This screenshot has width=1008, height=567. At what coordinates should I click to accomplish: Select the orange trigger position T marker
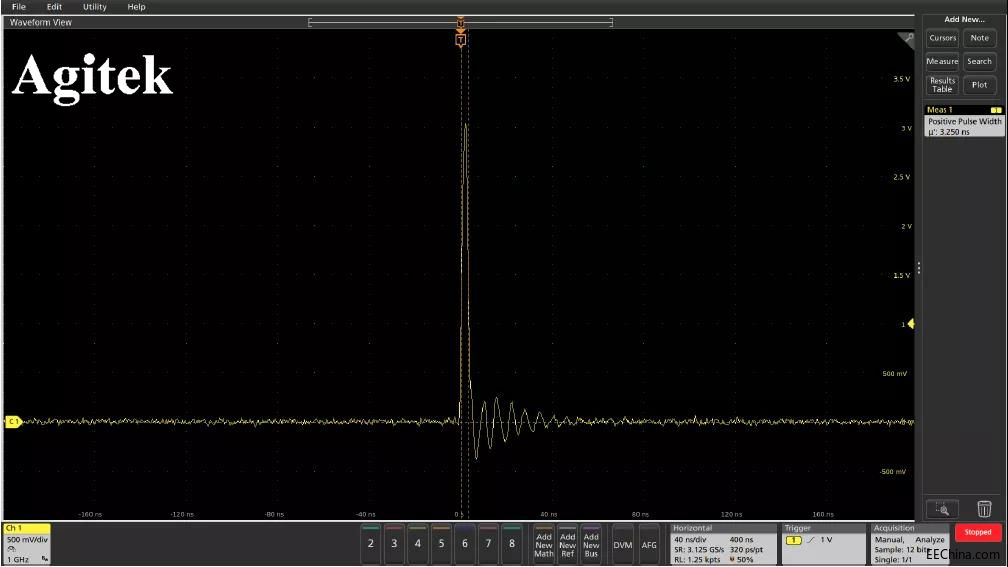460,40
